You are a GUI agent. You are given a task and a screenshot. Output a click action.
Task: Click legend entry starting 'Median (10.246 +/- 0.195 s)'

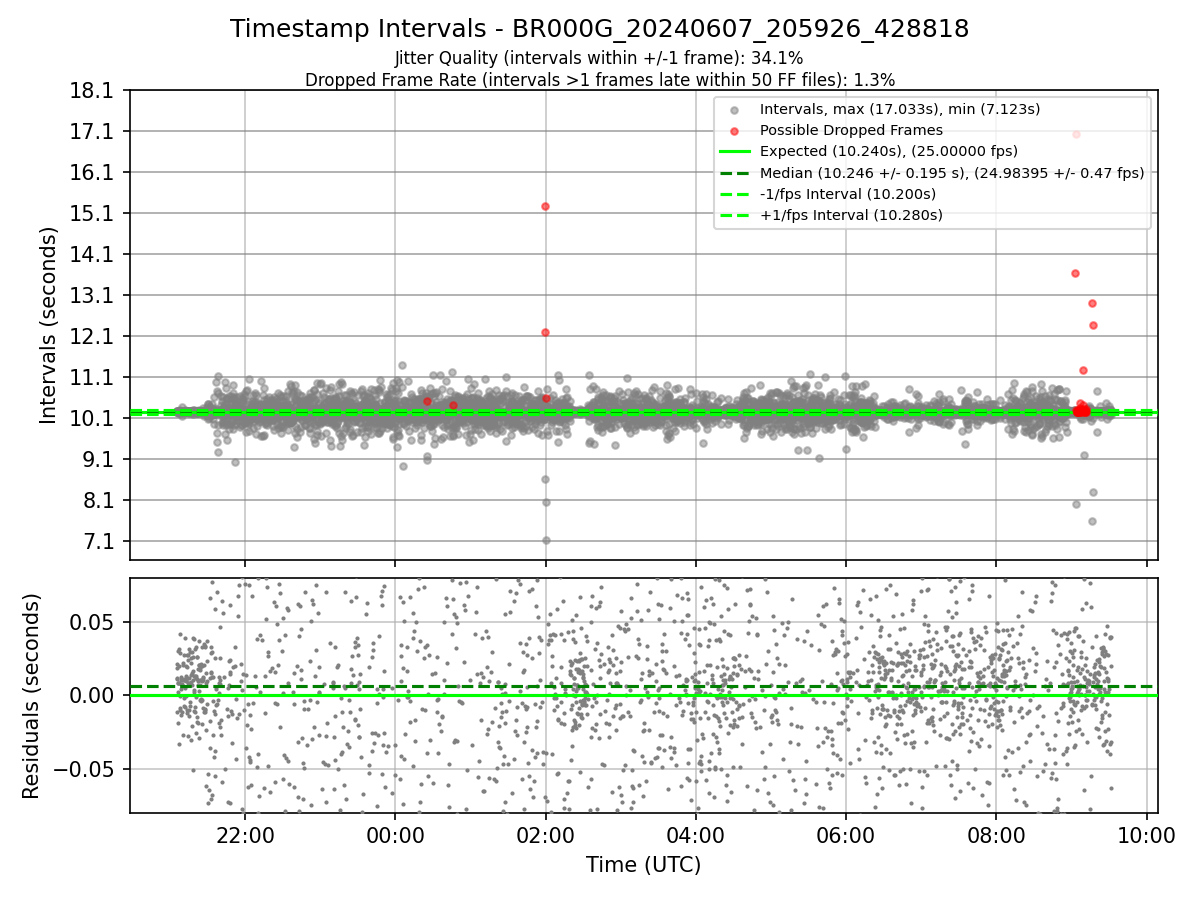click(952, 172)
